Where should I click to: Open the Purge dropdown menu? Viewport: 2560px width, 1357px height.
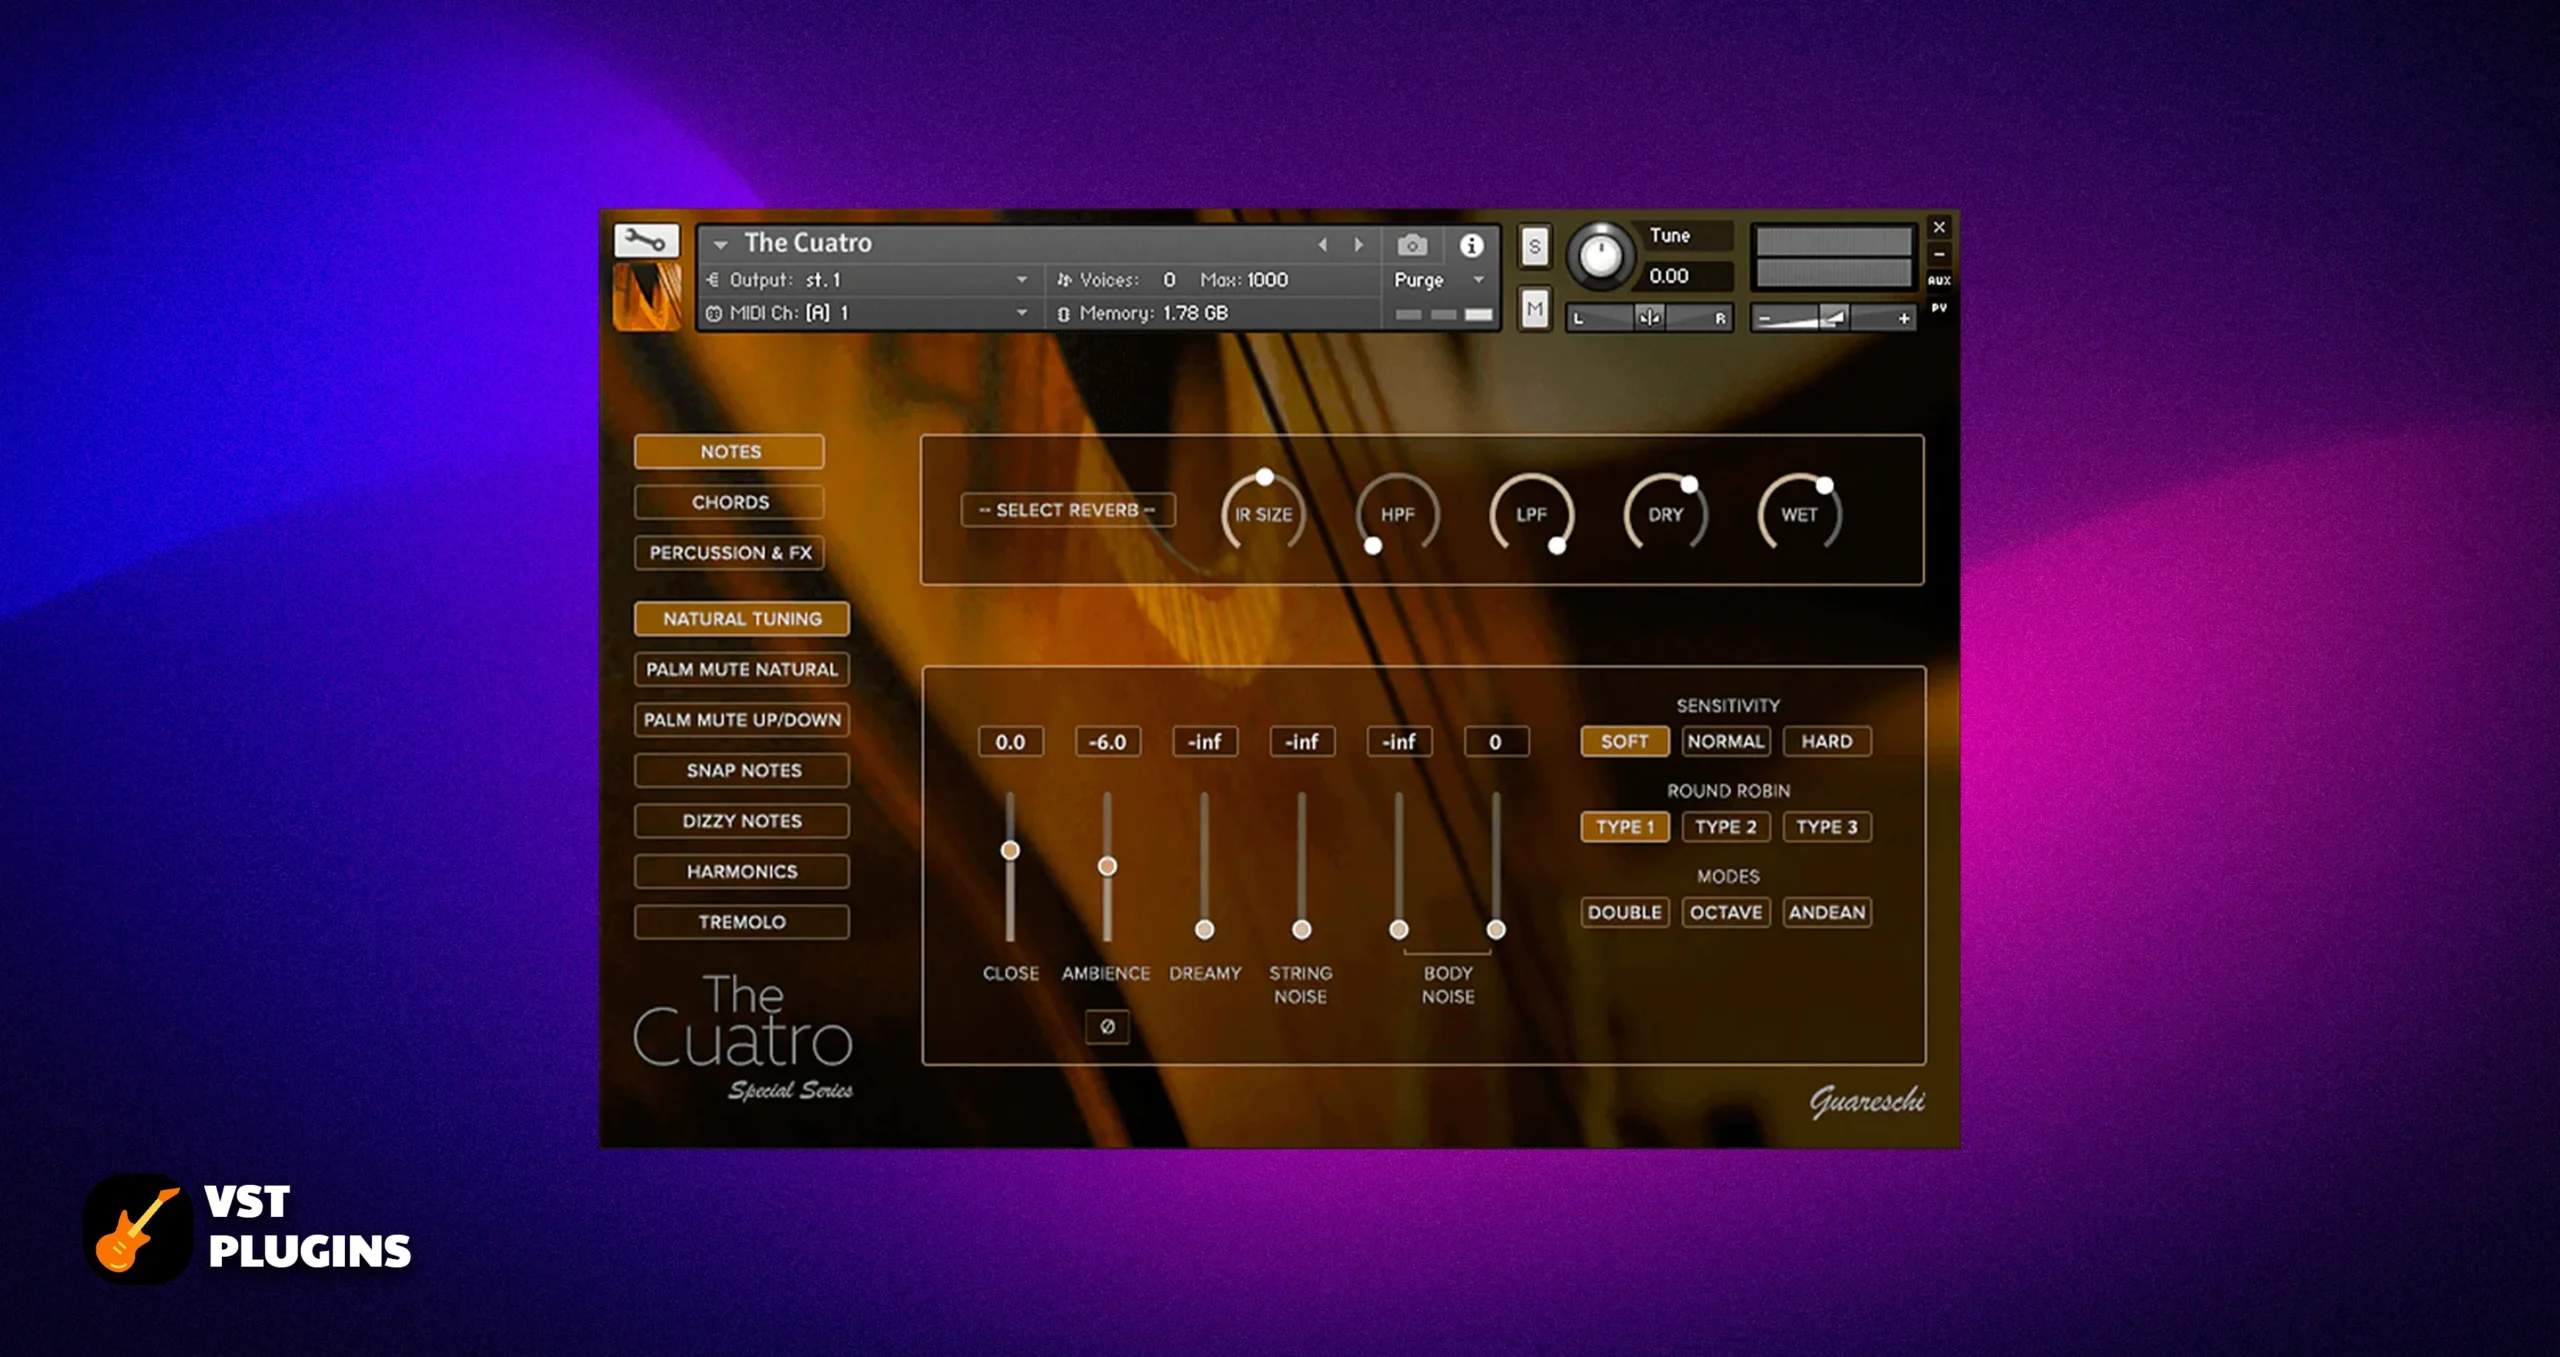click(1438, 280)
